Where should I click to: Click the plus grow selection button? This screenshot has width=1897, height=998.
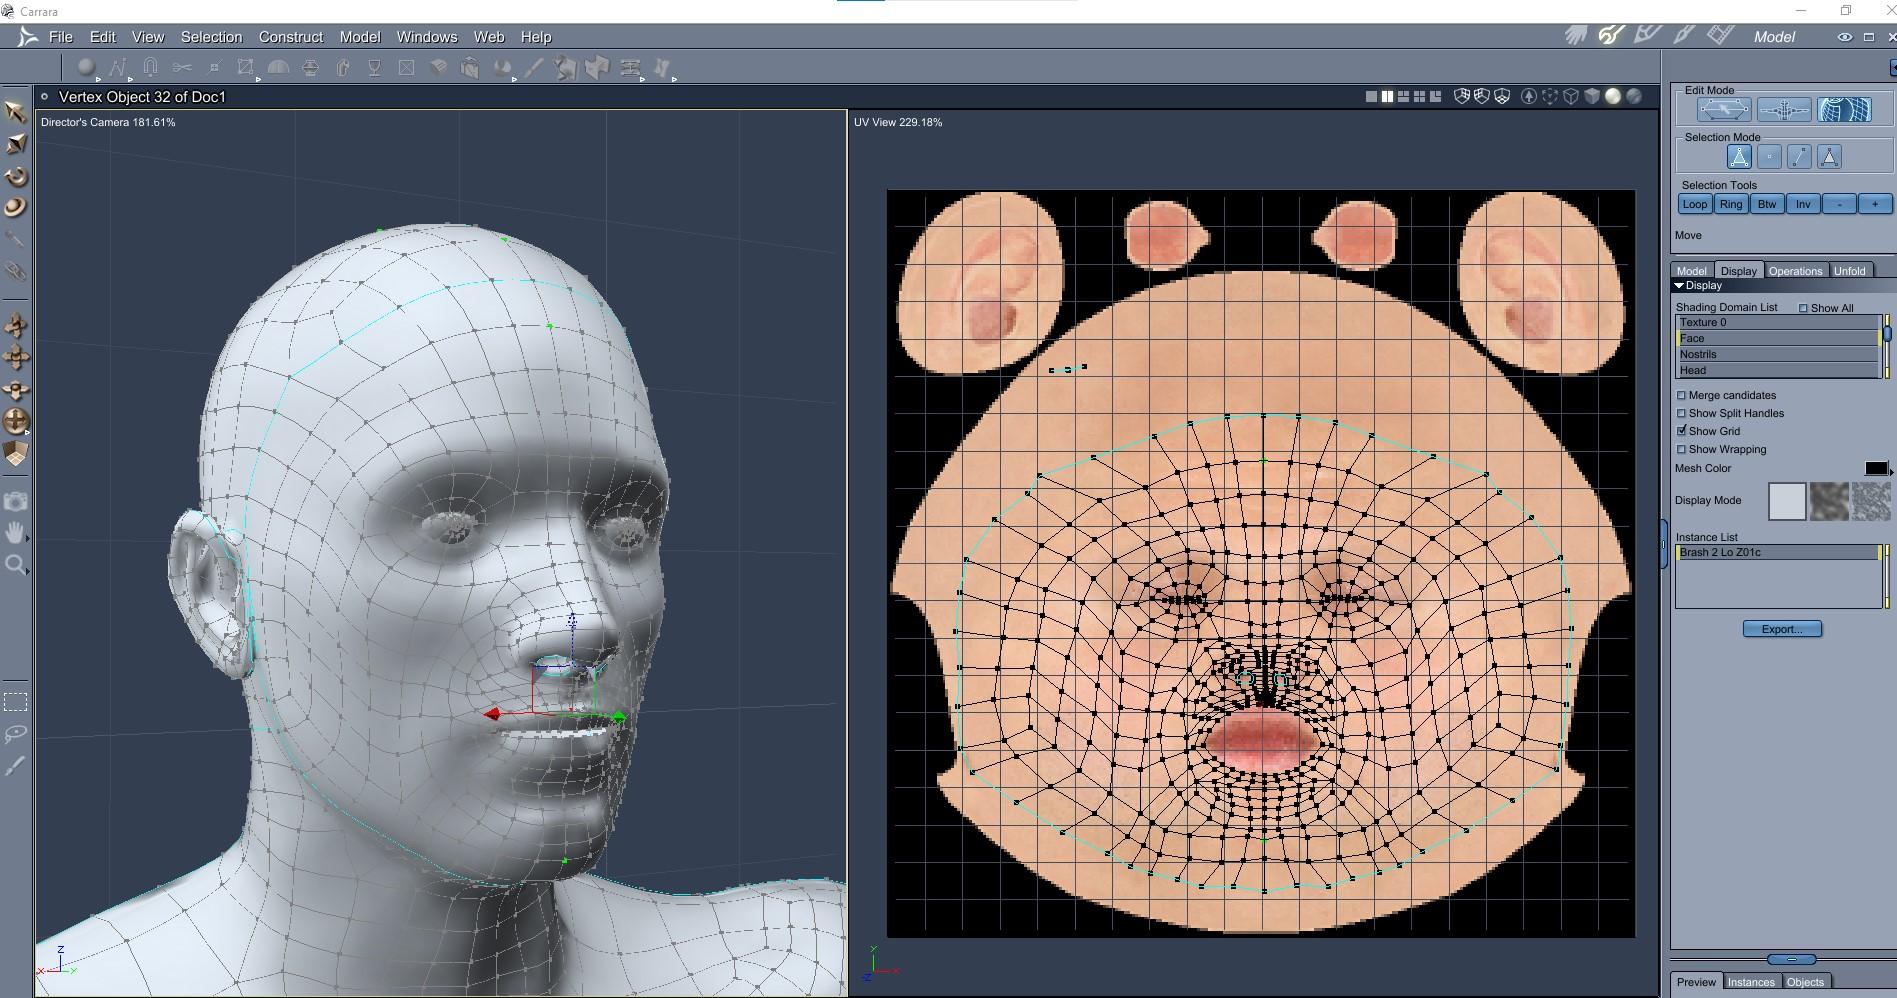1874,204
